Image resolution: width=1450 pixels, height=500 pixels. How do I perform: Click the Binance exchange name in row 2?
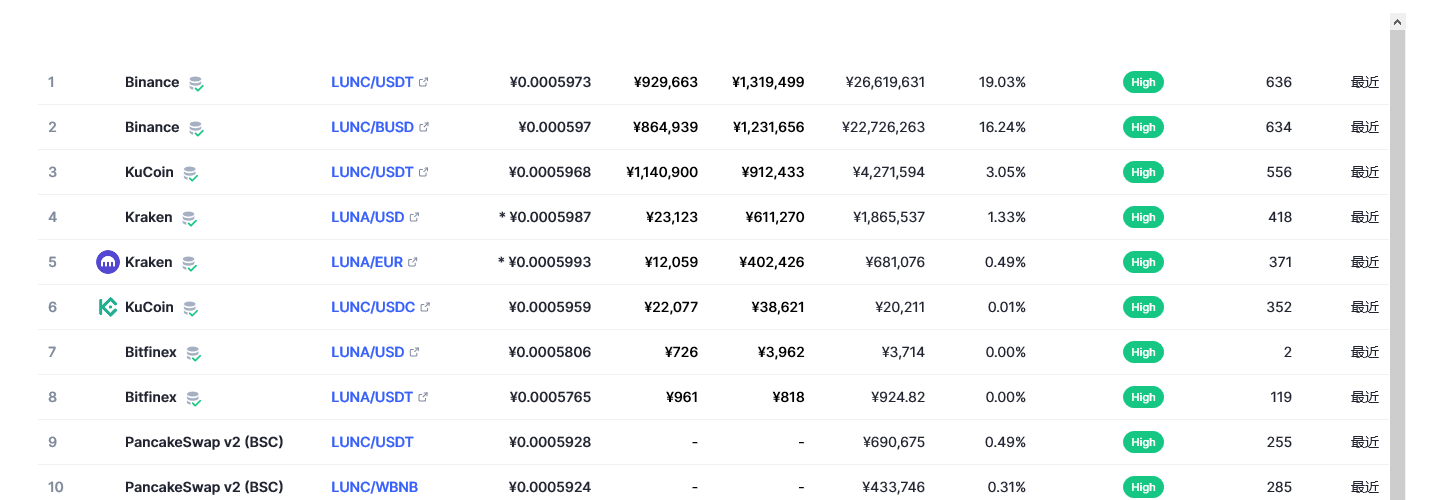[152, 127]
